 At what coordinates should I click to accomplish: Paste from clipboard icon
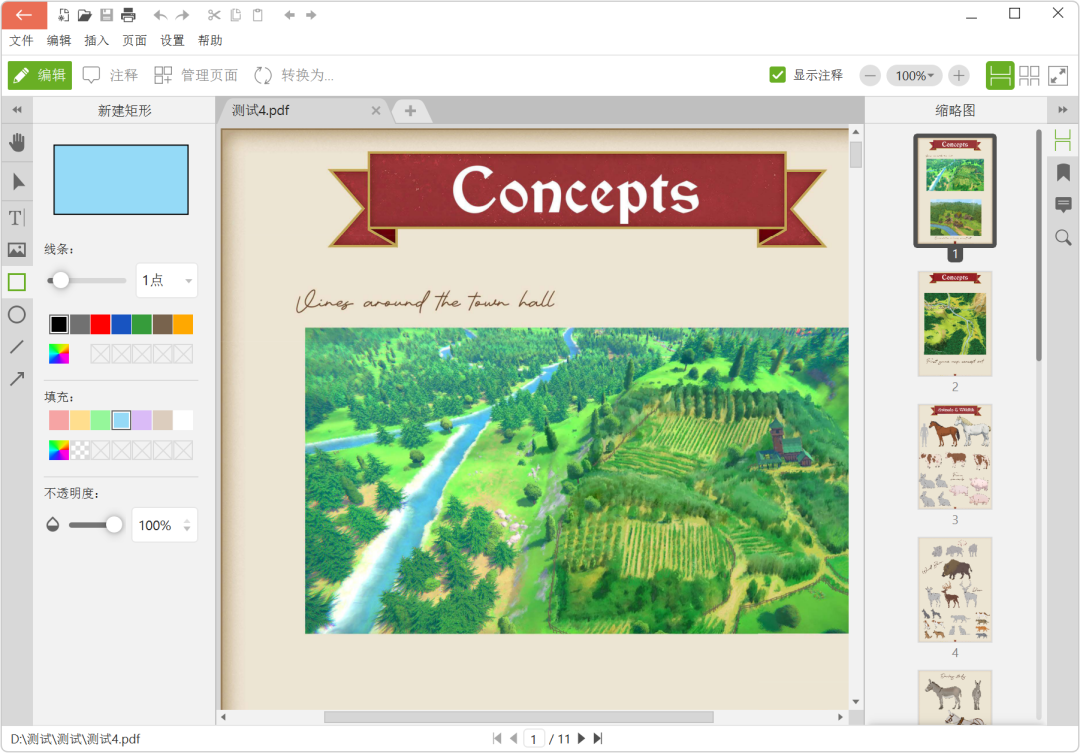click(258, 14)
